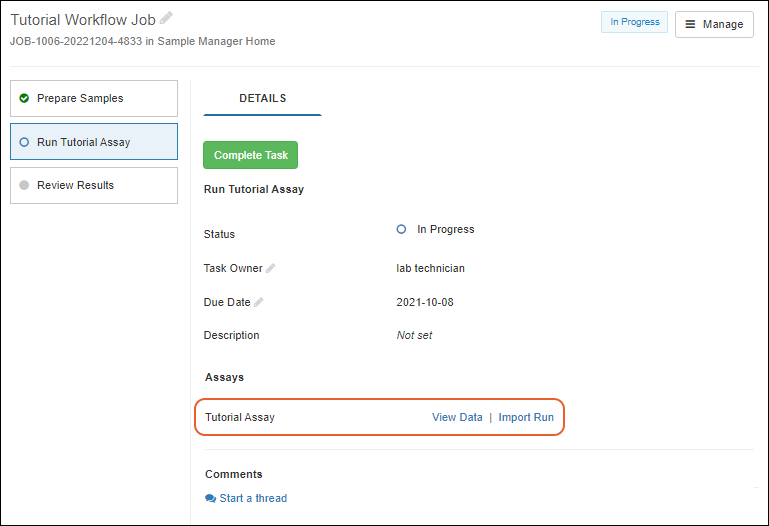Open the Manage dropdown menu

[x=714, y=24]
